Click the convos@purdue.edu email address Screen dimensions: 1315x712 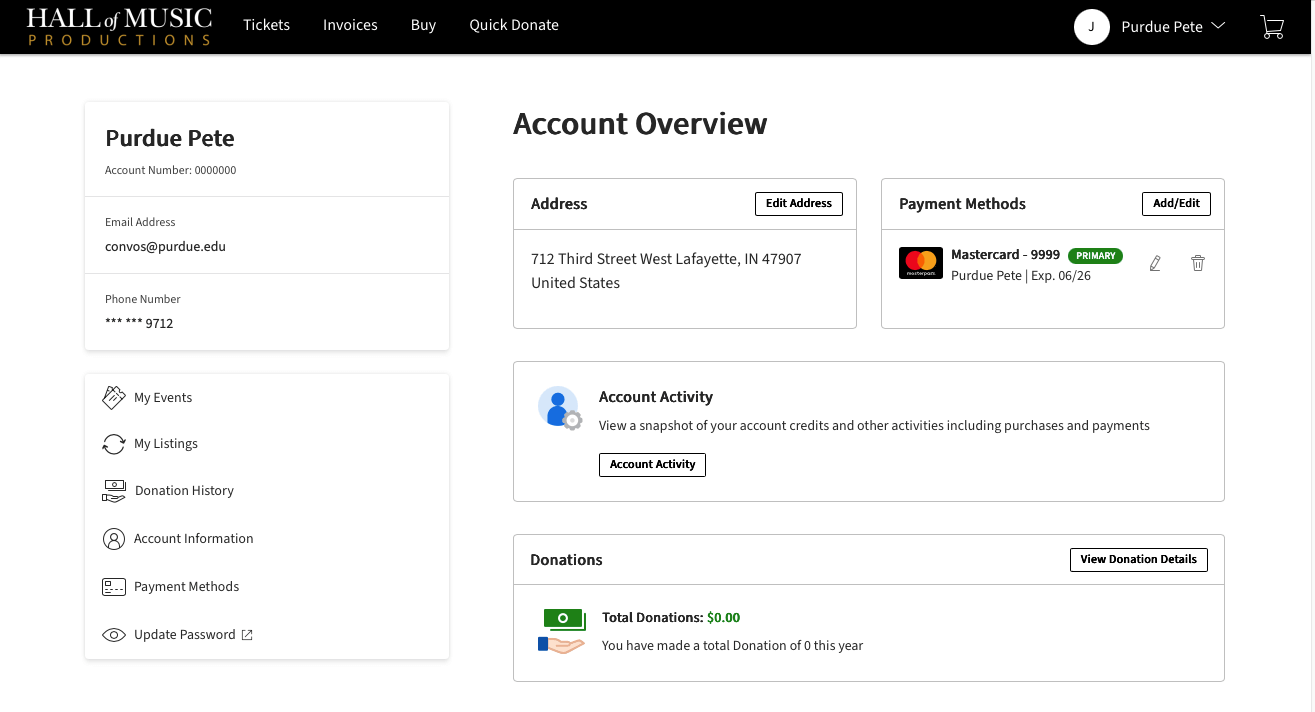(x=165, y=247)
